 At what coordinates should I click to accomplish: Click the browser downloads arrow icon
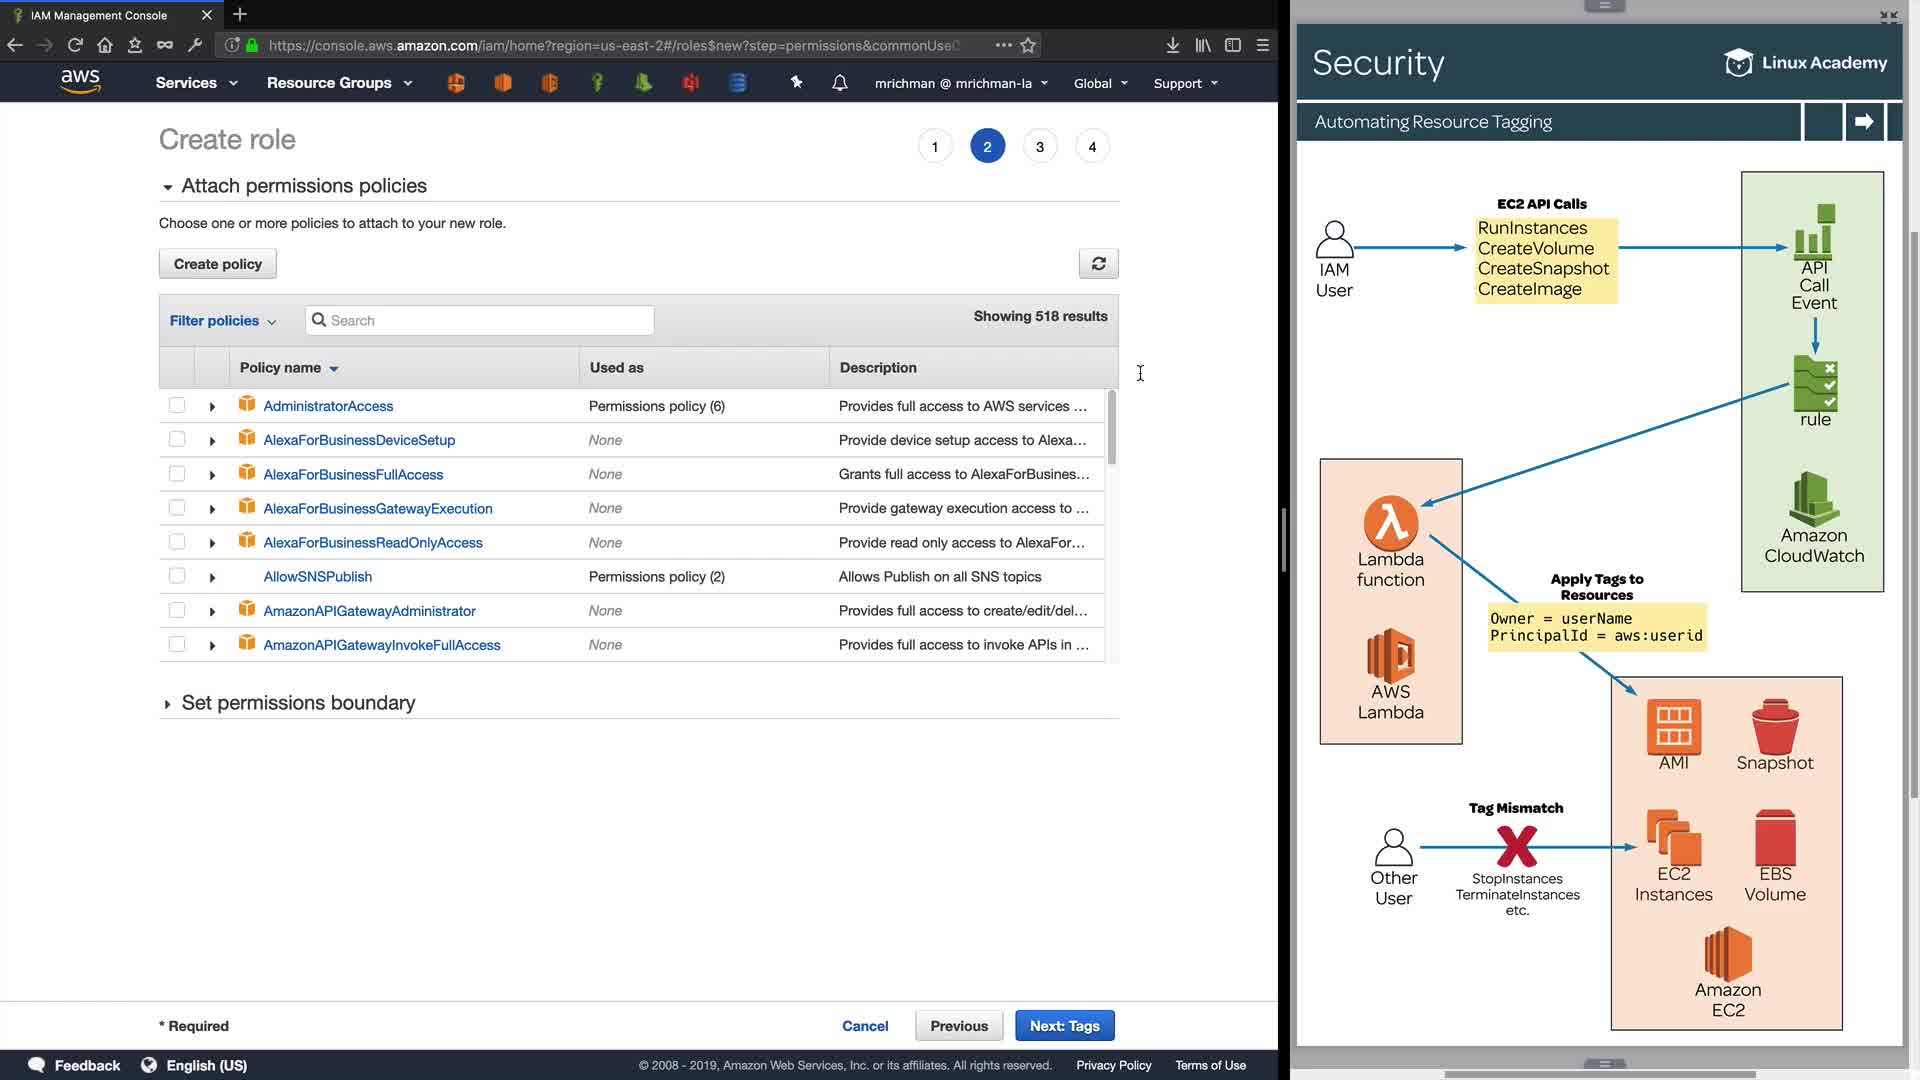(1172, 45)
